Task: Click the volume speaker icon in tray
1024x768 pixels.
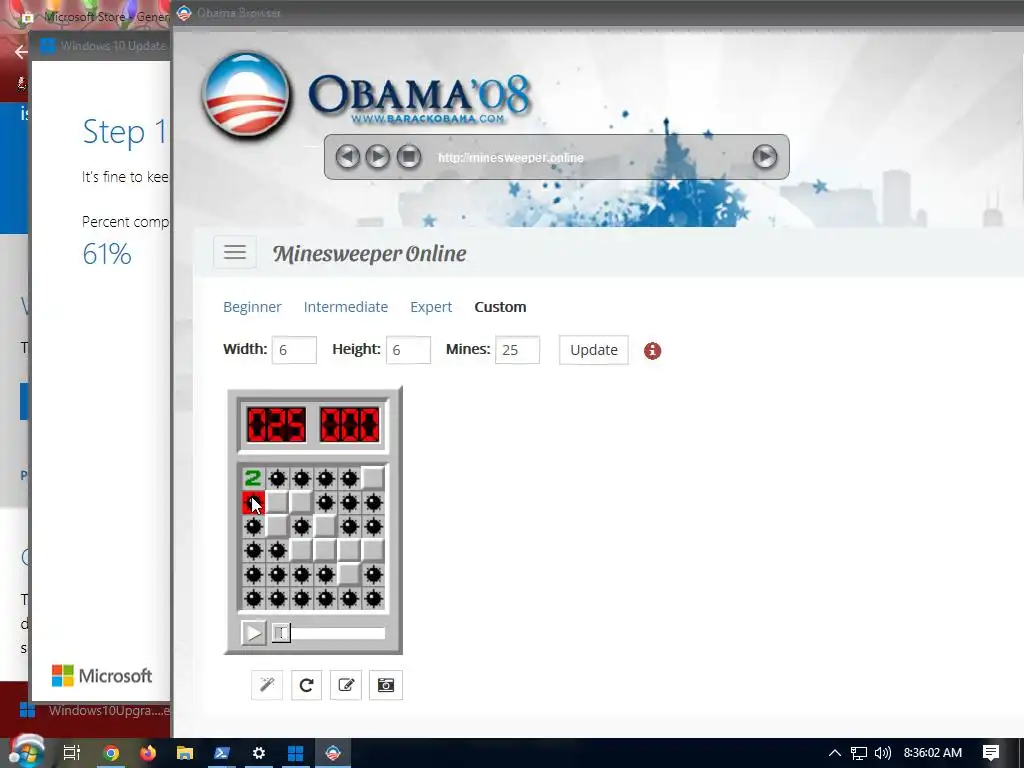Action: 882,753
